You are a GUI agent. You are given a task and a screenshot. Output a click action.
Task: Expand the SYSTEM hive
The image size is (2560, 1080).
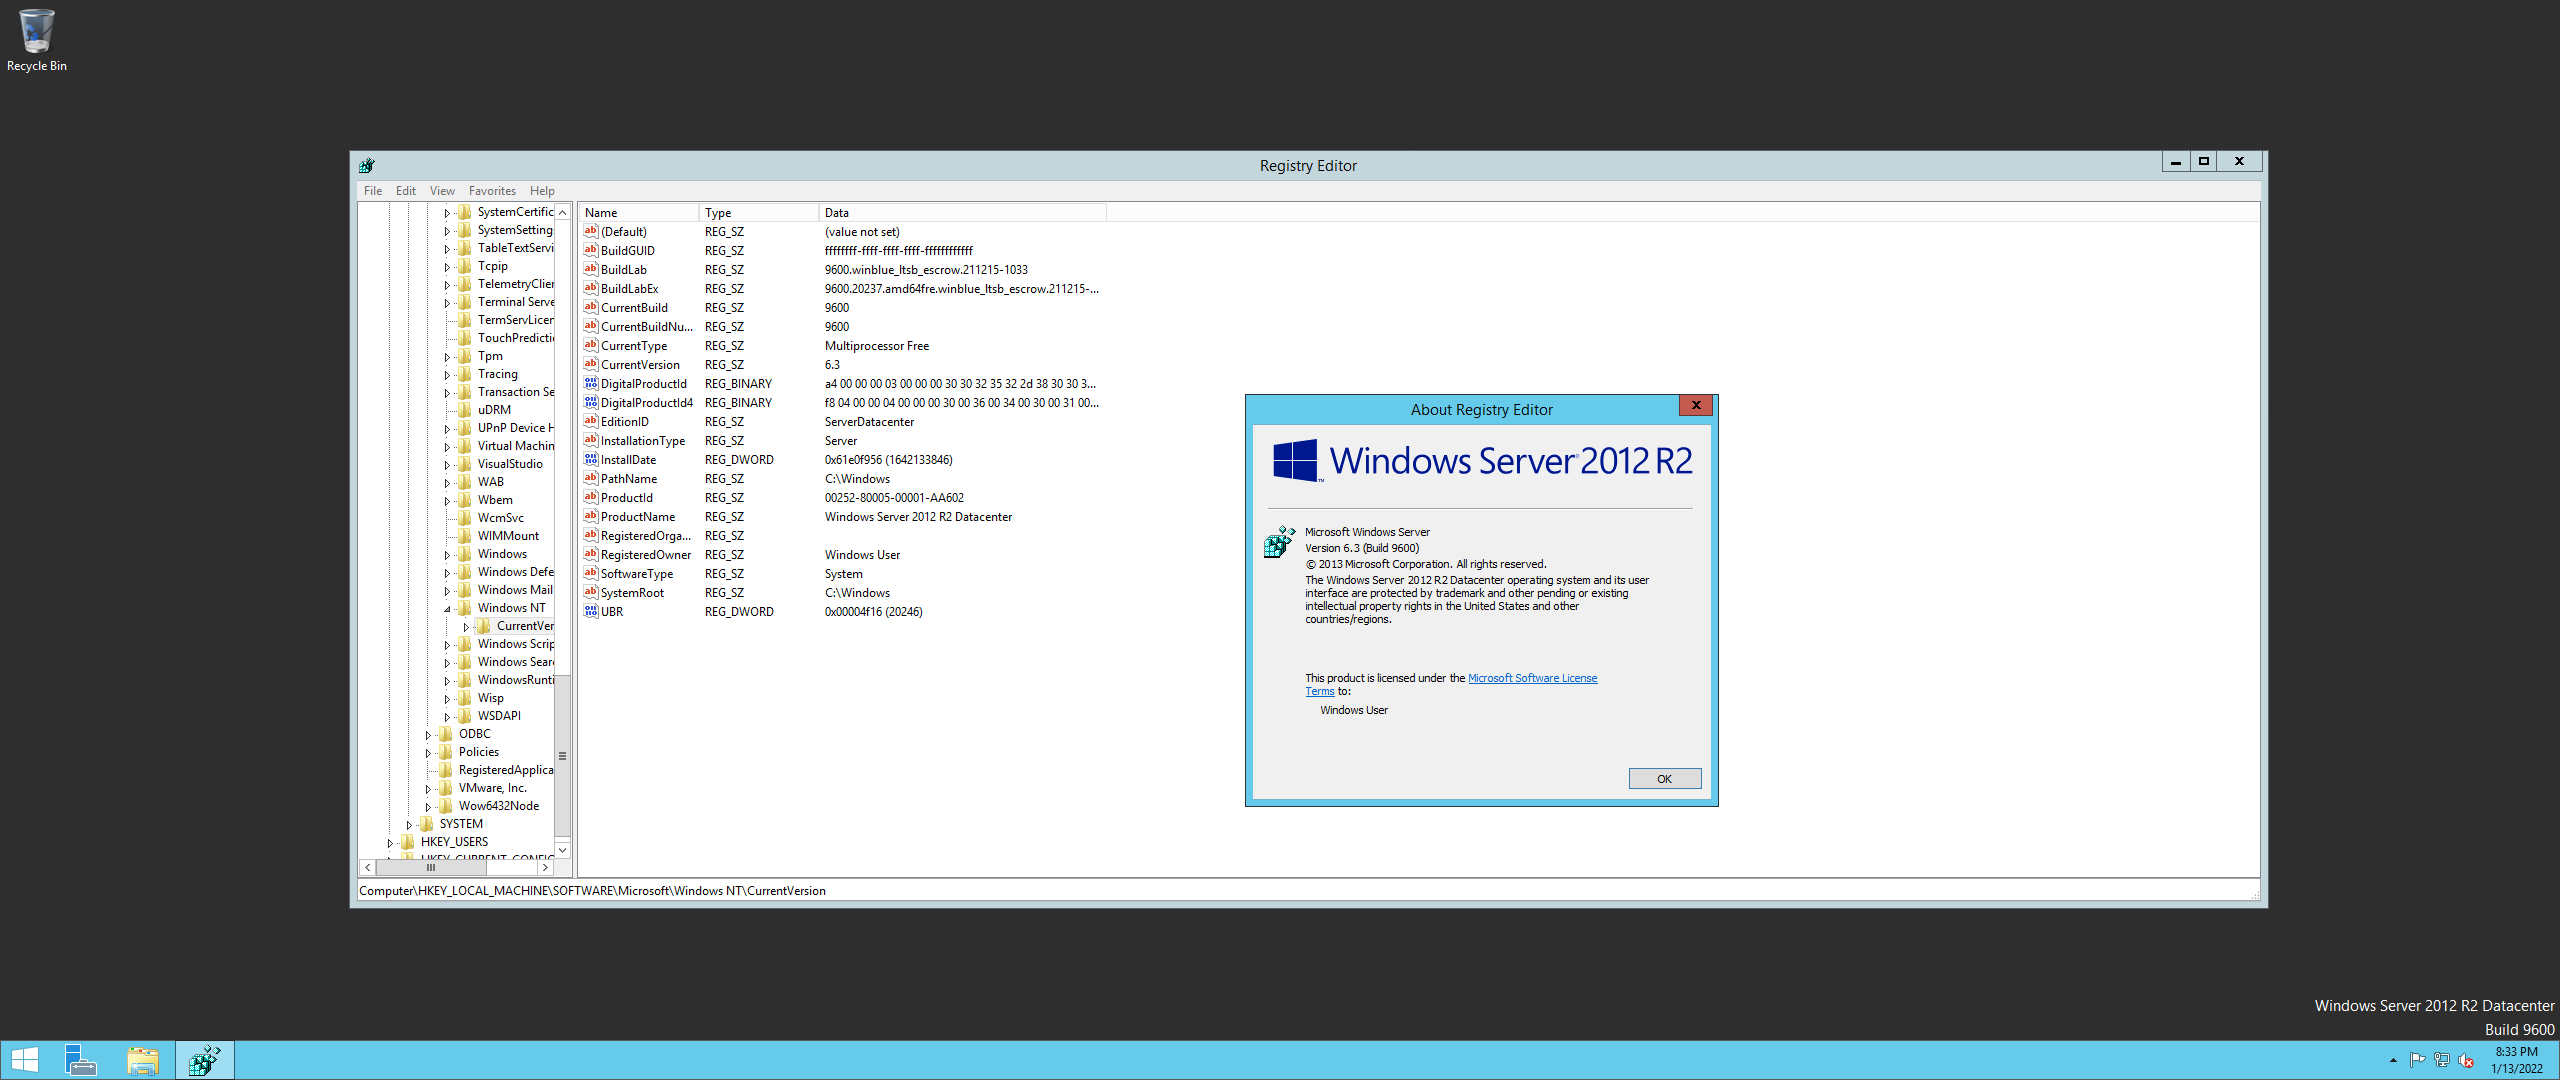pos(409,825)
